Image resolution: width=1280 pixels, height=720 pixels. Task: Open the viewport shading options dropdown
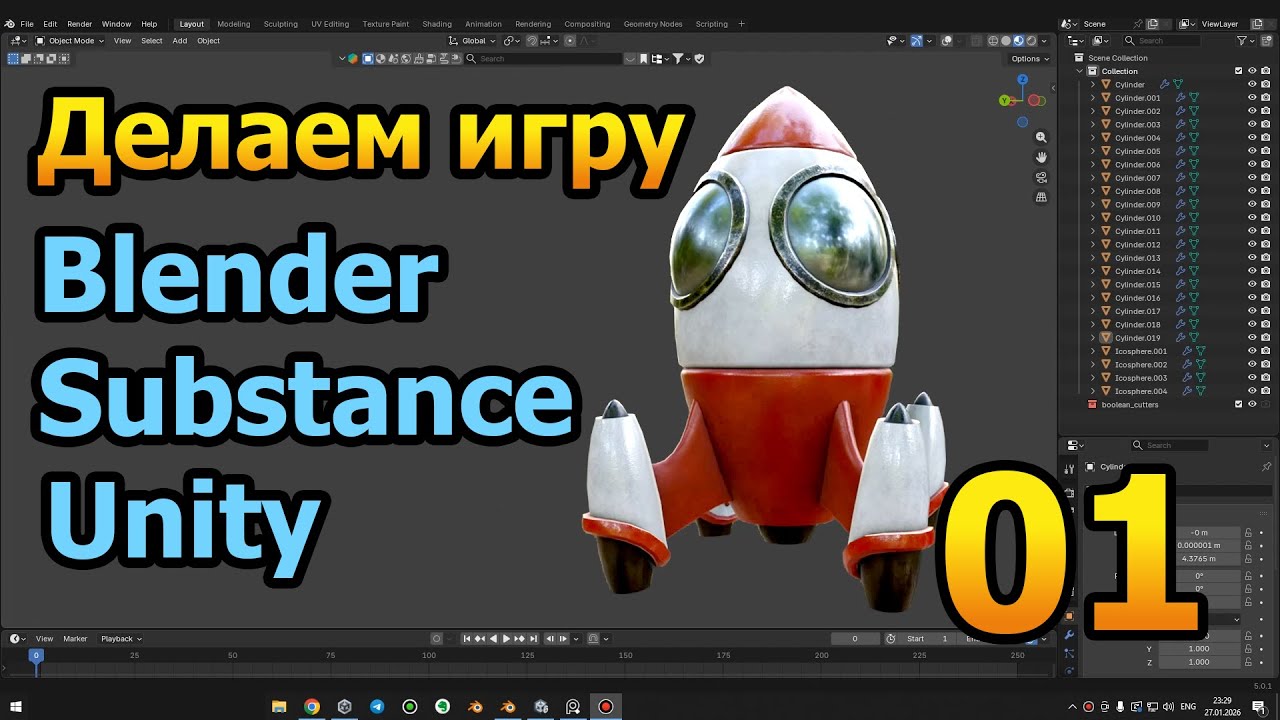click(1045, 41)
